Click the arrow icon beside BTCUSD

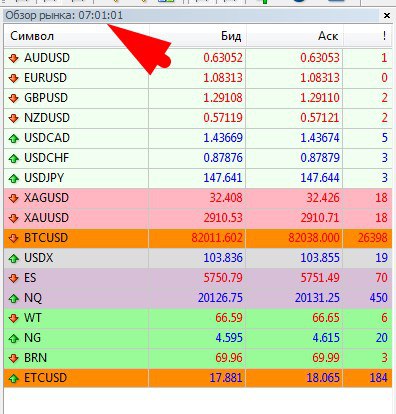pos(13,238)
